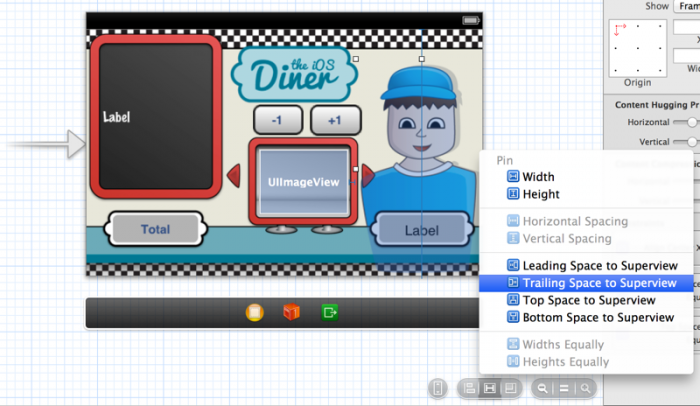This screenshot has width=700, height=406.
Task: Select the UIImageView placeholder
Action: (304, 182)
